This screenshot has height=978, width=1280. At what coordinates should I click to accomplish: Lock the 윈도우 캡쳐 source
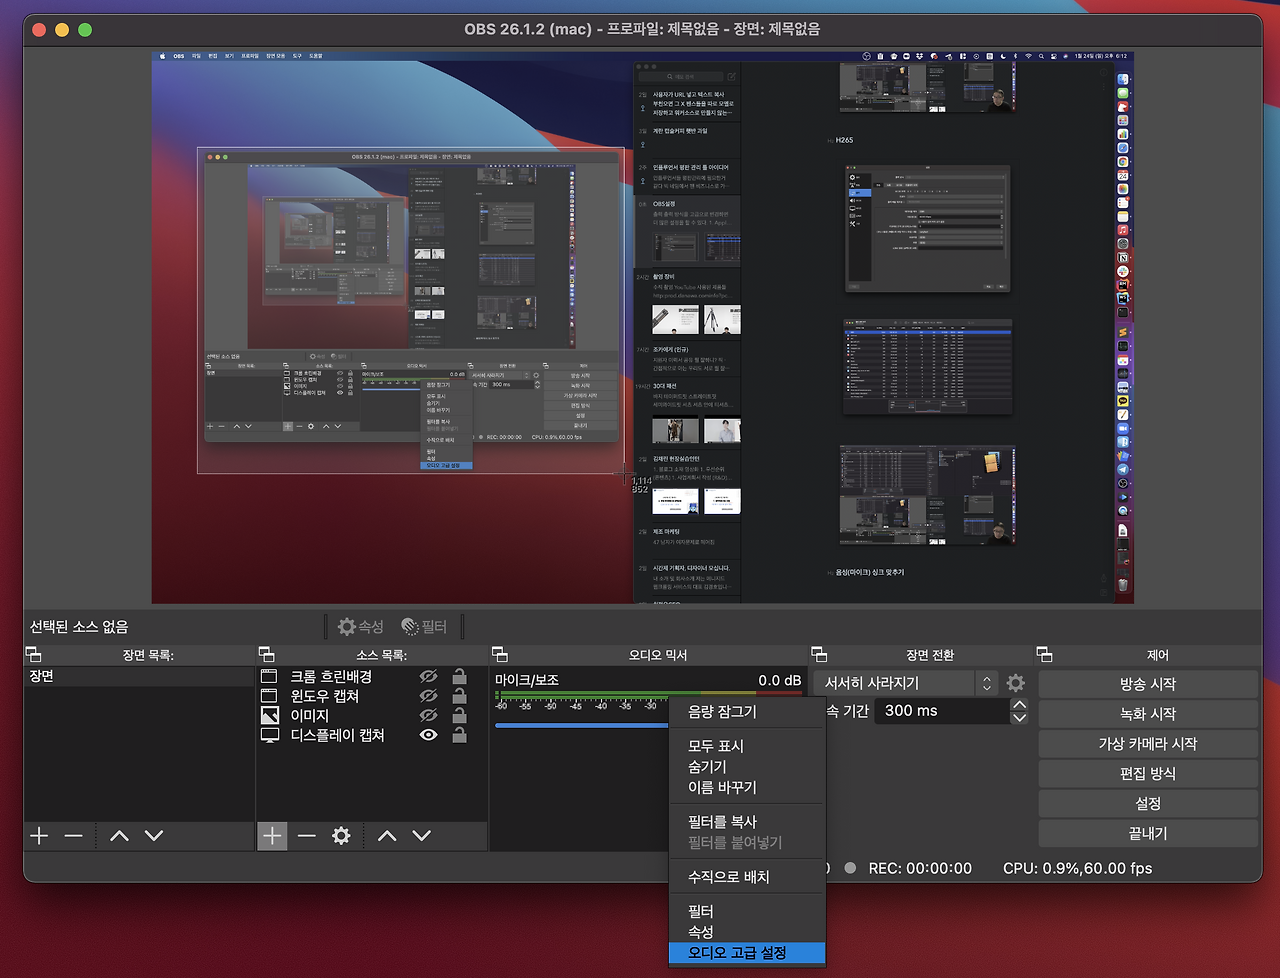tap(459, 695)
